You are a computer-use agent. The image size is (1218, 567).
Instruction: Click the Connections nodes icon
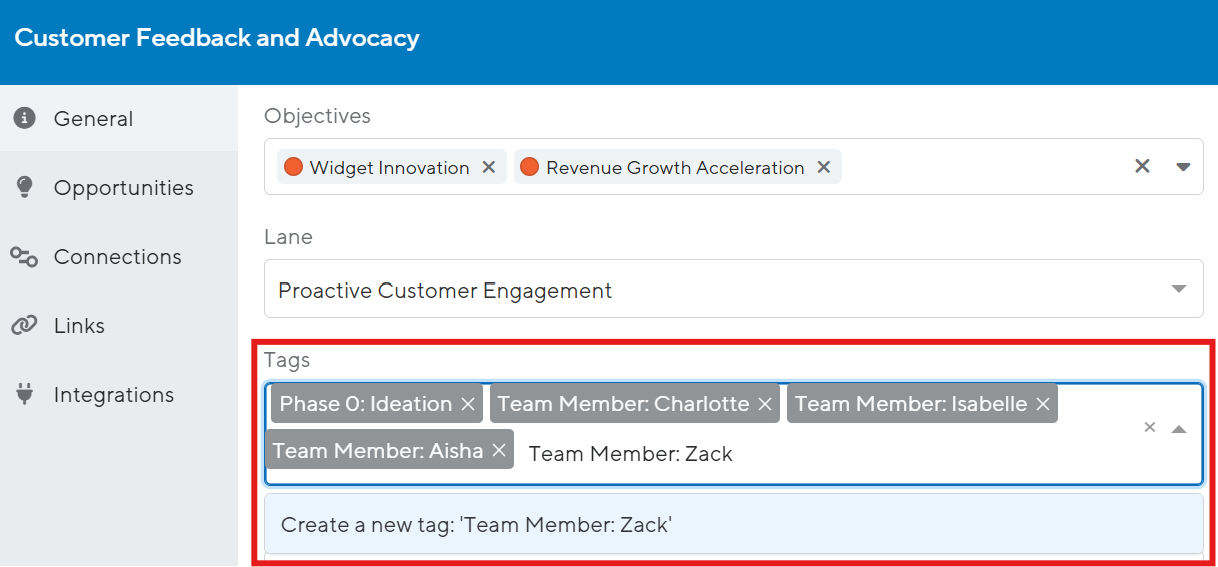click(25, 257)
